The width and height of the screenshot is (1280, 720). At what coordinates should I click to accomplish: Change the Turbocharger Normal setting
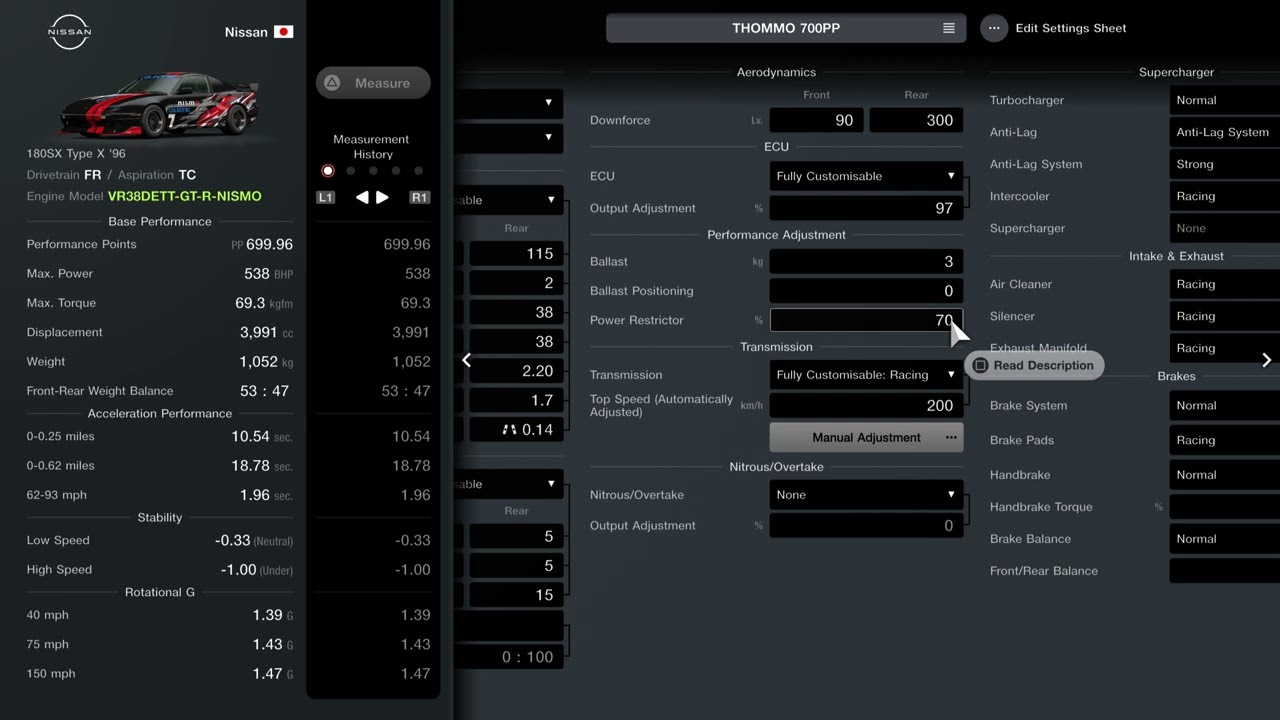1224,100
